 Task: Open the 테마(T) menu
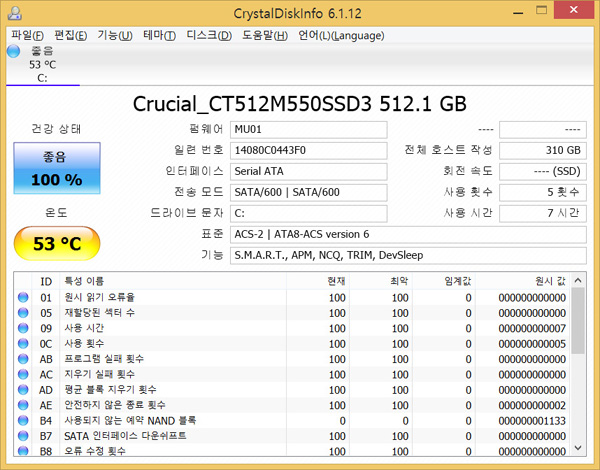coord(159,36)
